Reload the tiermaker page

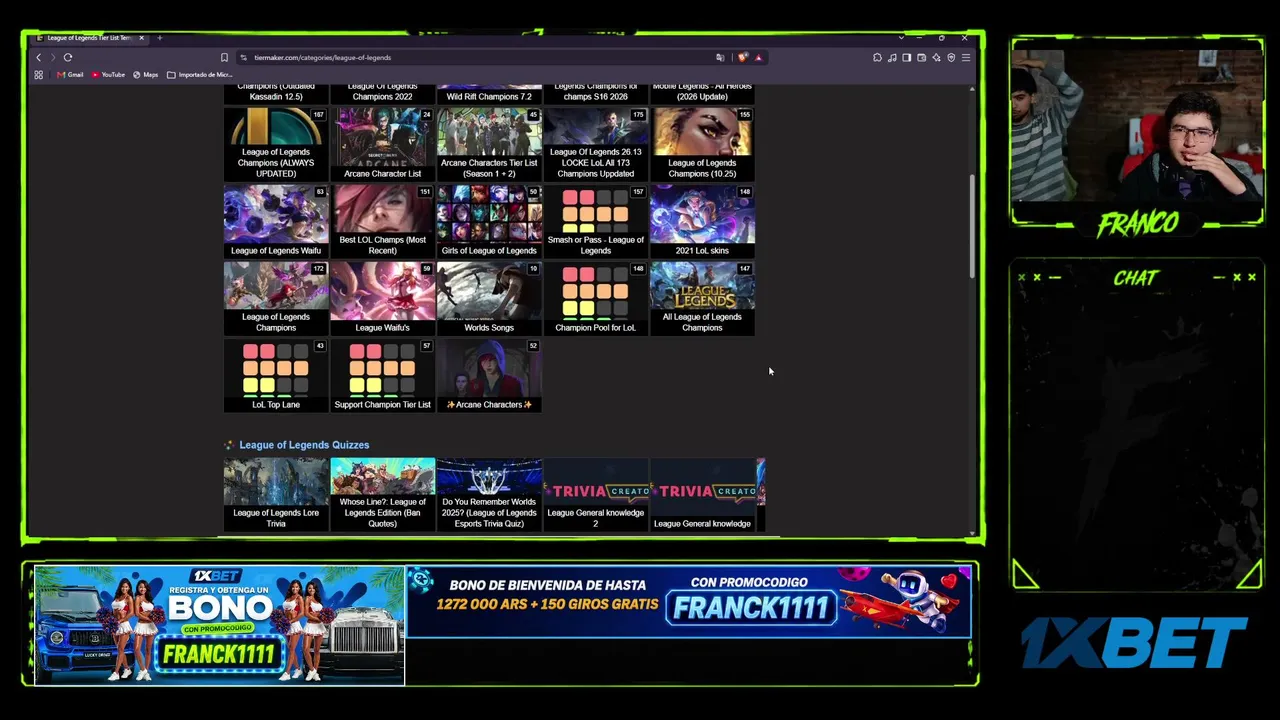click(68, 58)
